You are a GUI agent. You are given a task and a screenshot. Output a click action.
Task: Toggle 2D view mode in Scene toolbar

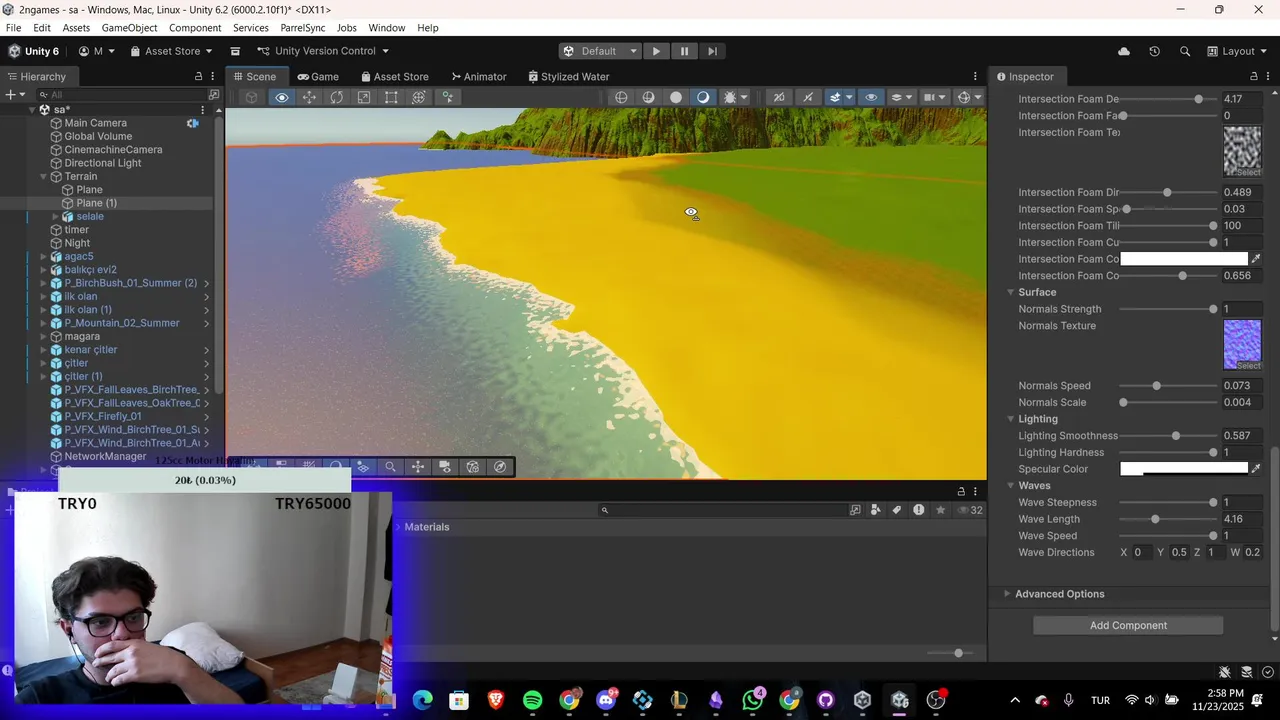pos(779,97)
